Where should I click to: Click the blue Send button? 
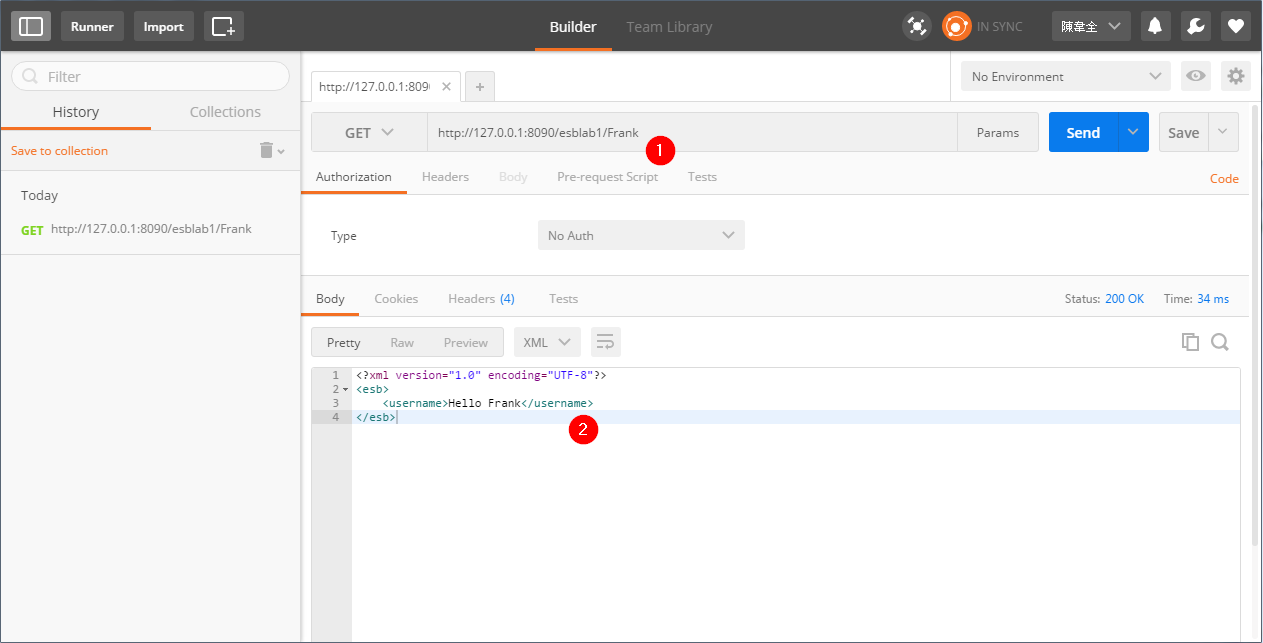pyautogui.click(x=1083, y=132)
